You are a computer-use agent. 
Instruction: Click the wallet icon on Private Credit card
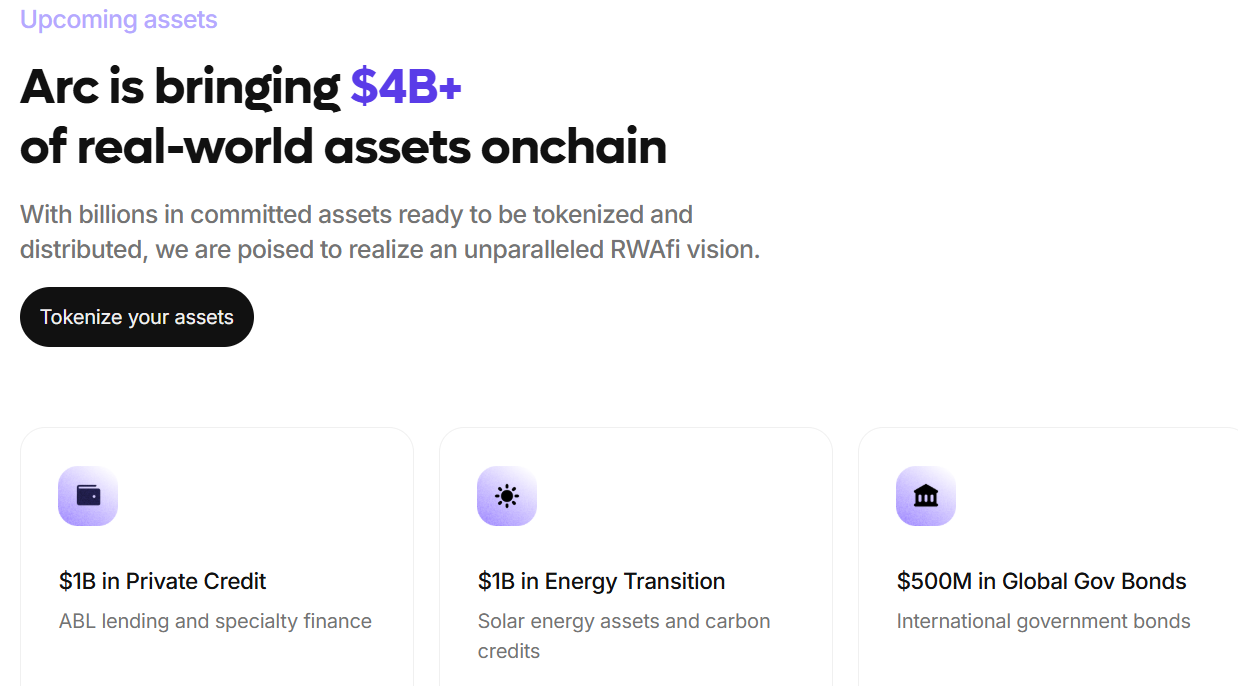(x=88, y=496)
